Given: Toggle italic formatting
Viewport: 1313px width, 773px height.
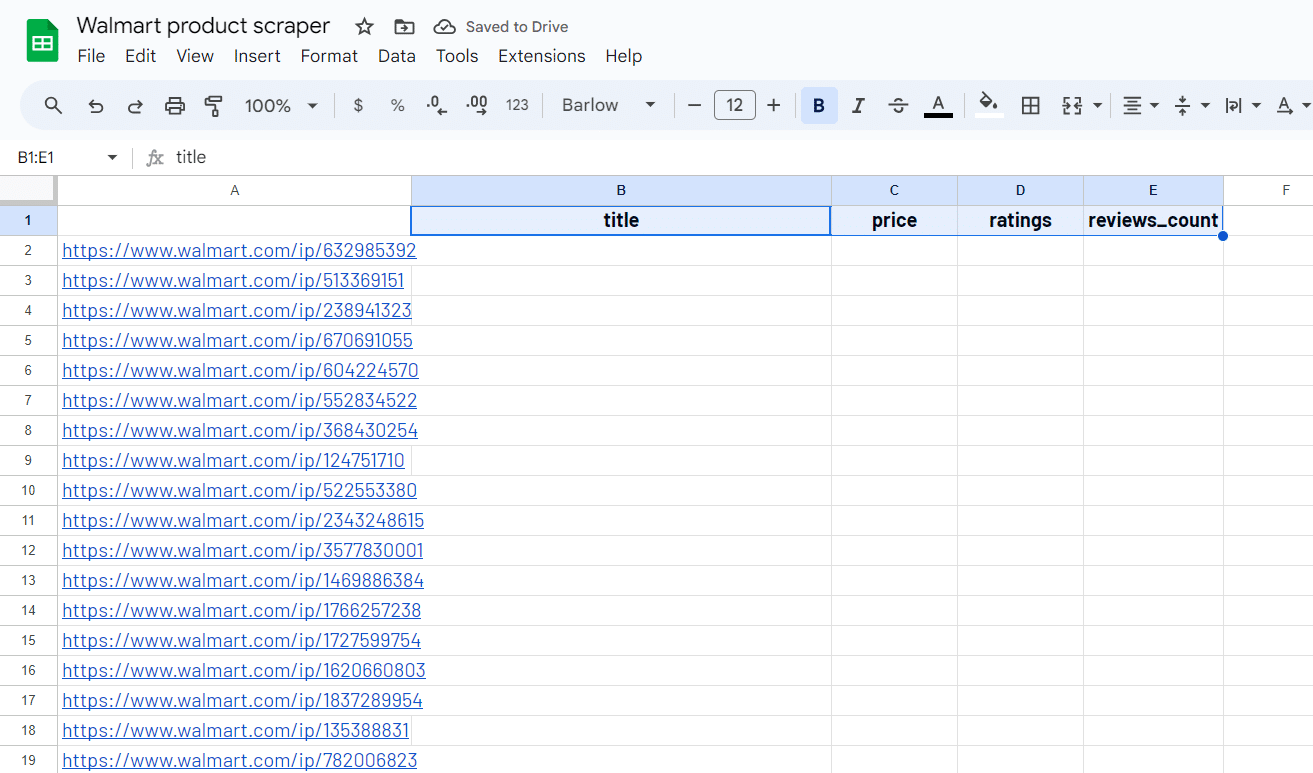Looking at the screenshot, I should [x=857, y=106].
